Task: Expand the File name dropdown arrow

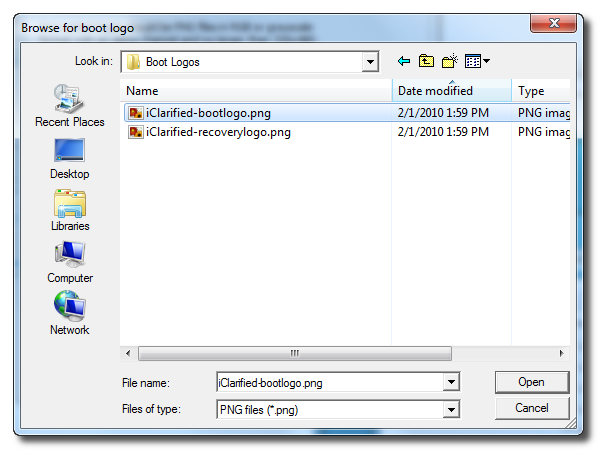Action: [451, 382]
